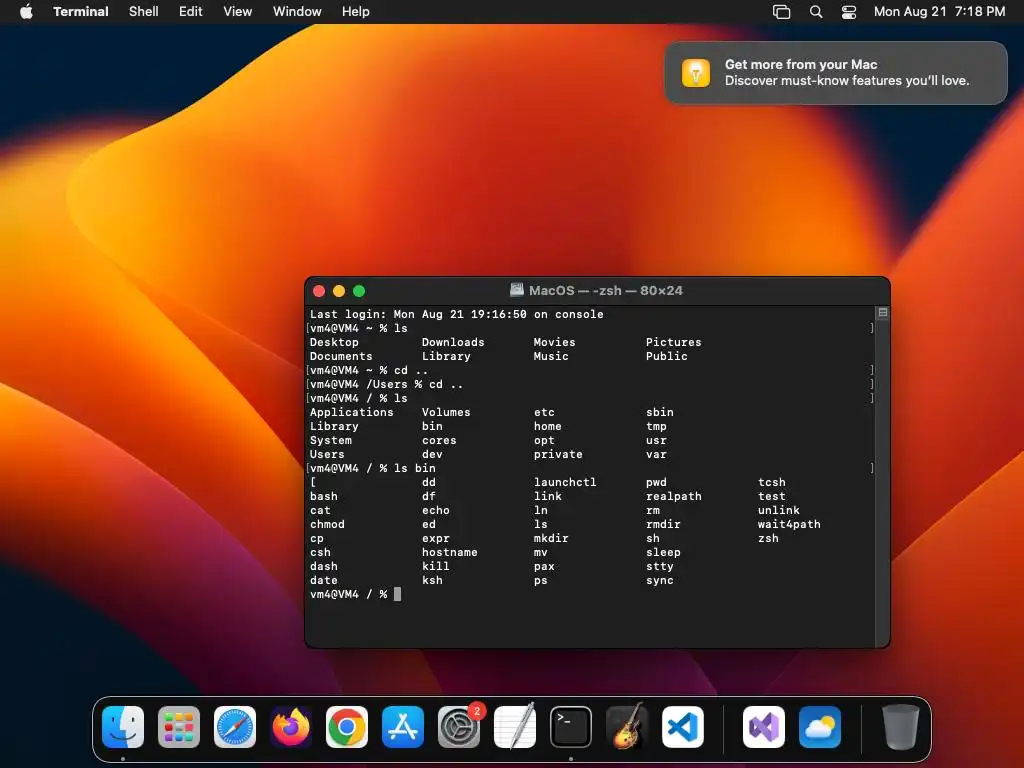Open TextEdit from the Dock
Image resolution: width=1024 pixels, height=768 pixels.
515,727
